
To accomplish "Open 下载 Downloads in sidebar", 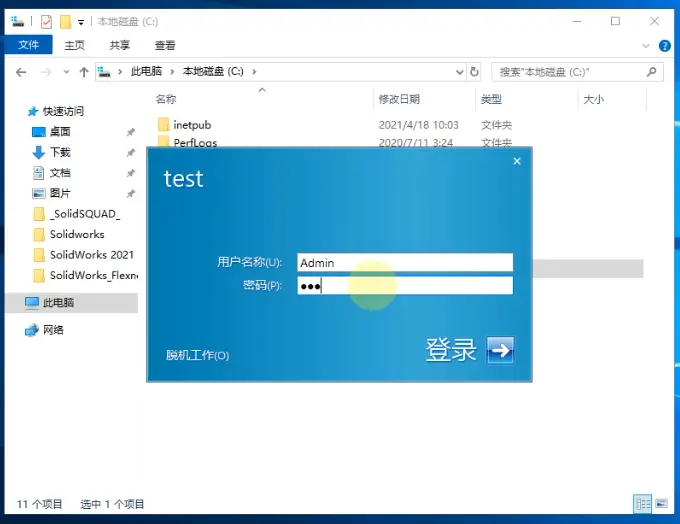I will pos(60,152).
